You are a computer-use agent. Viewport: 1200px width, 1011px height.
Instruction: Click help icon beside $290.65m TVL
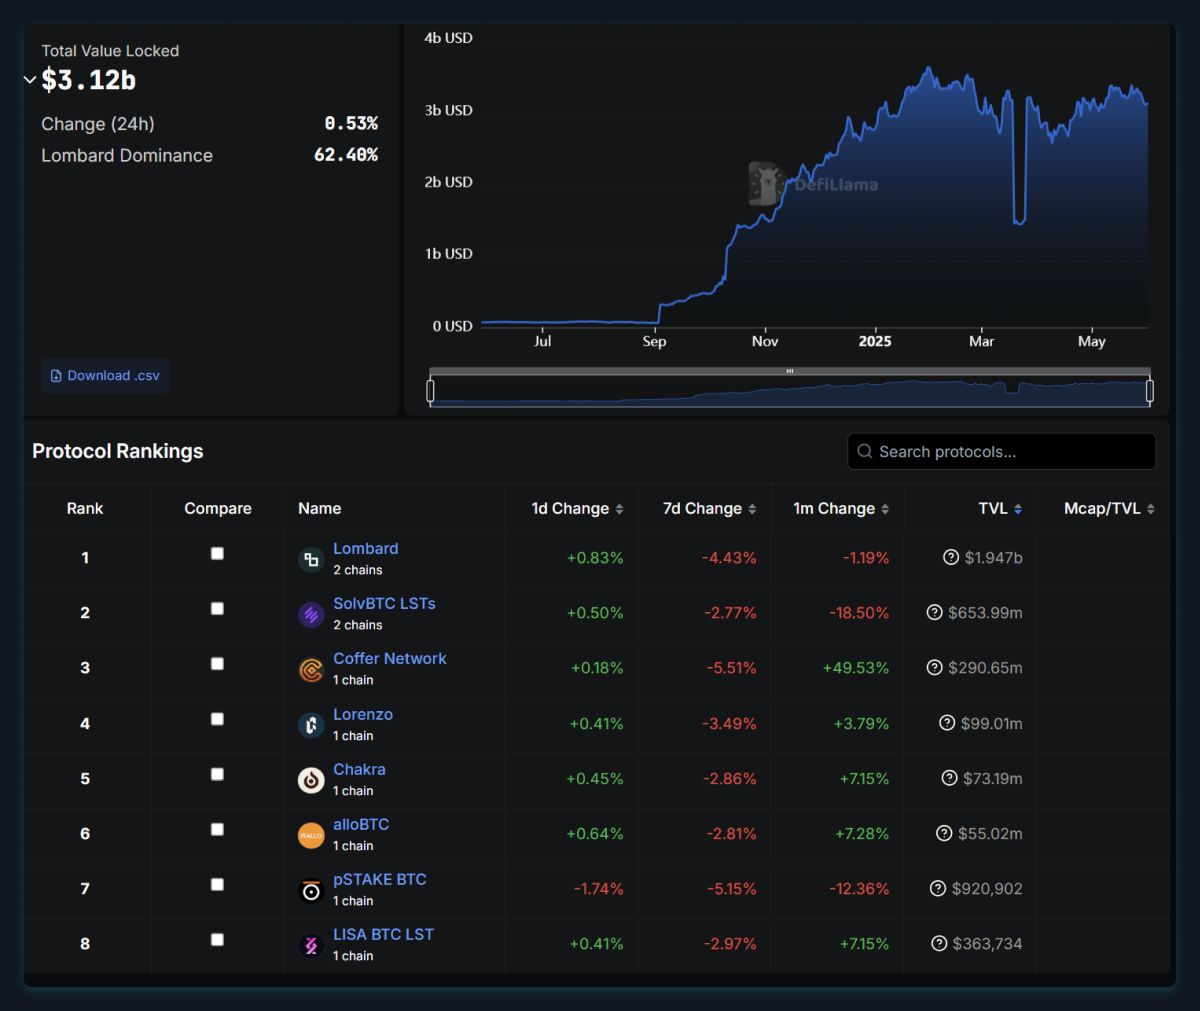click(934, 667)
